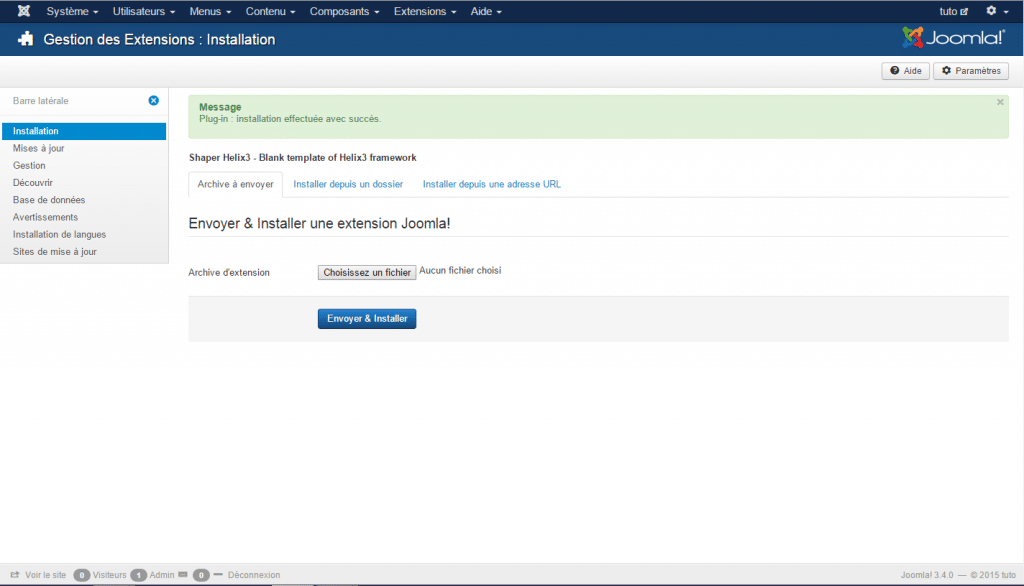Click Choisissez un fichier button
This screenshot has width=1024, height=586.
tap(366, 272)
